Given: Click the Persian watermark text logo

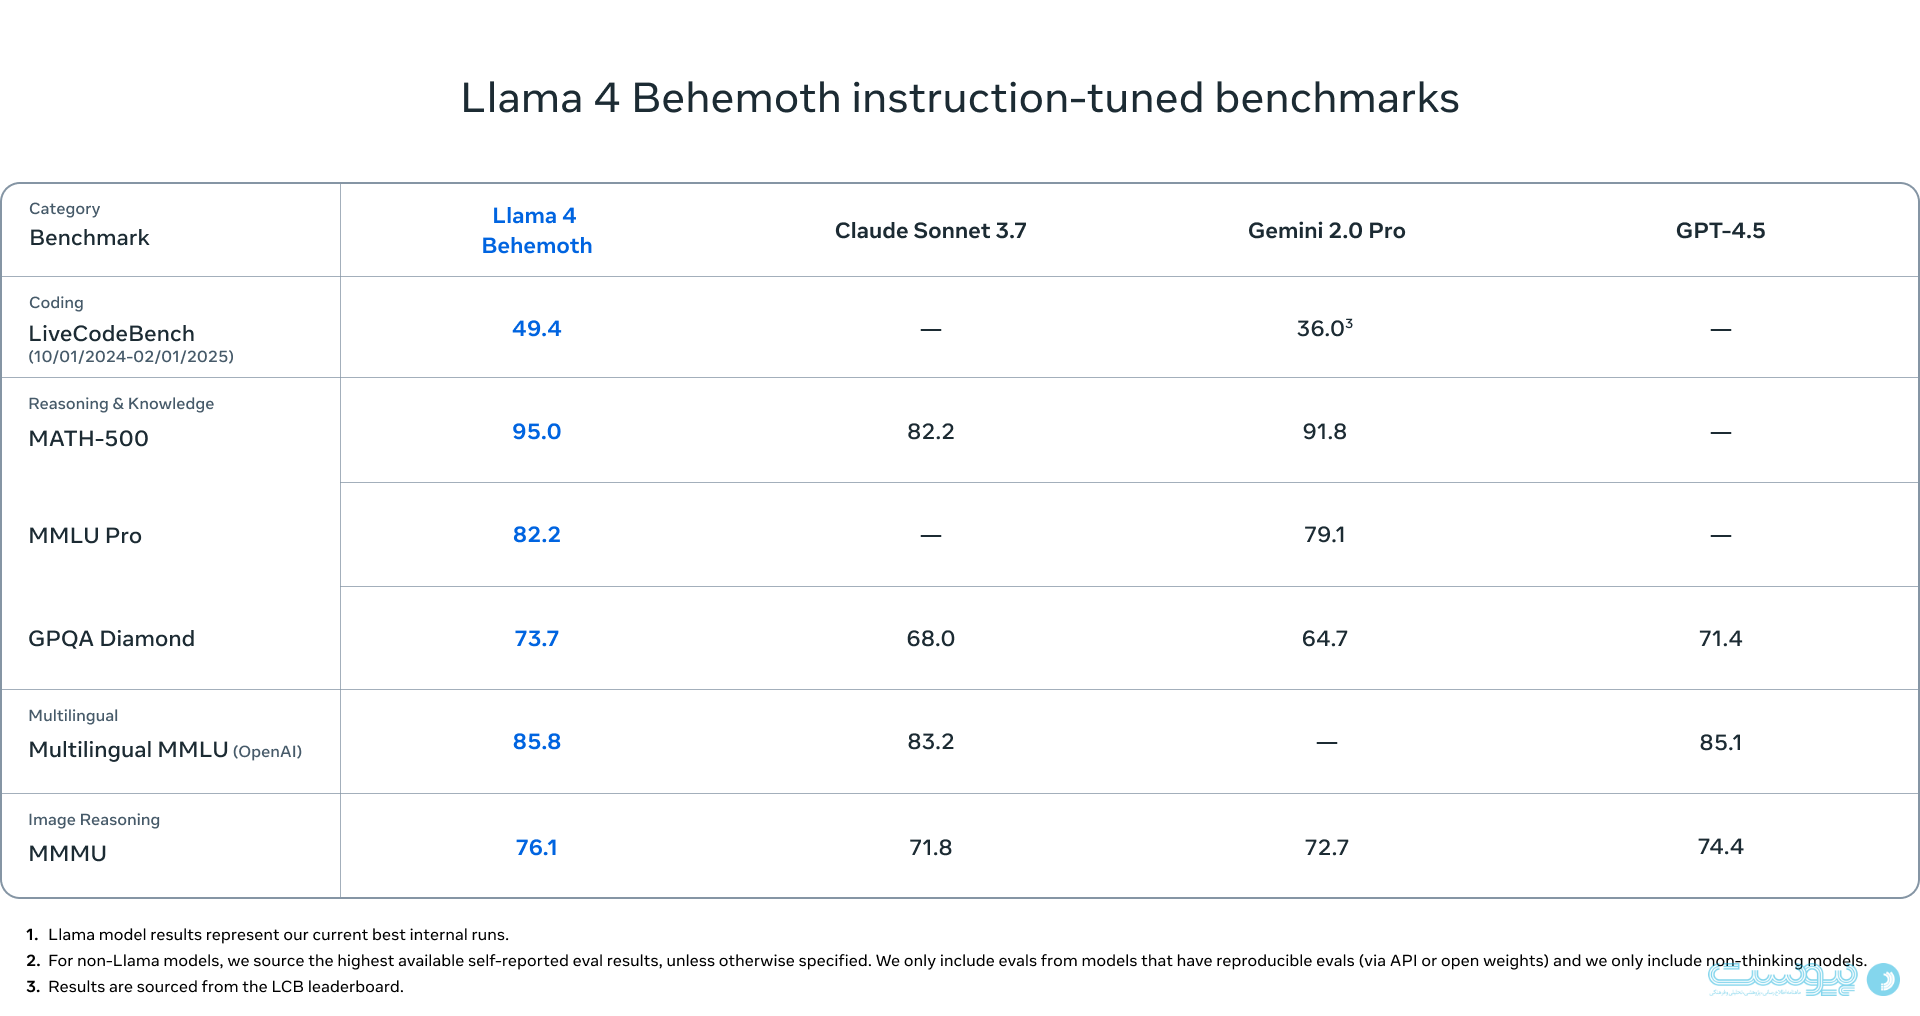Looking at the screenshot, I should tap(1781, 977).
